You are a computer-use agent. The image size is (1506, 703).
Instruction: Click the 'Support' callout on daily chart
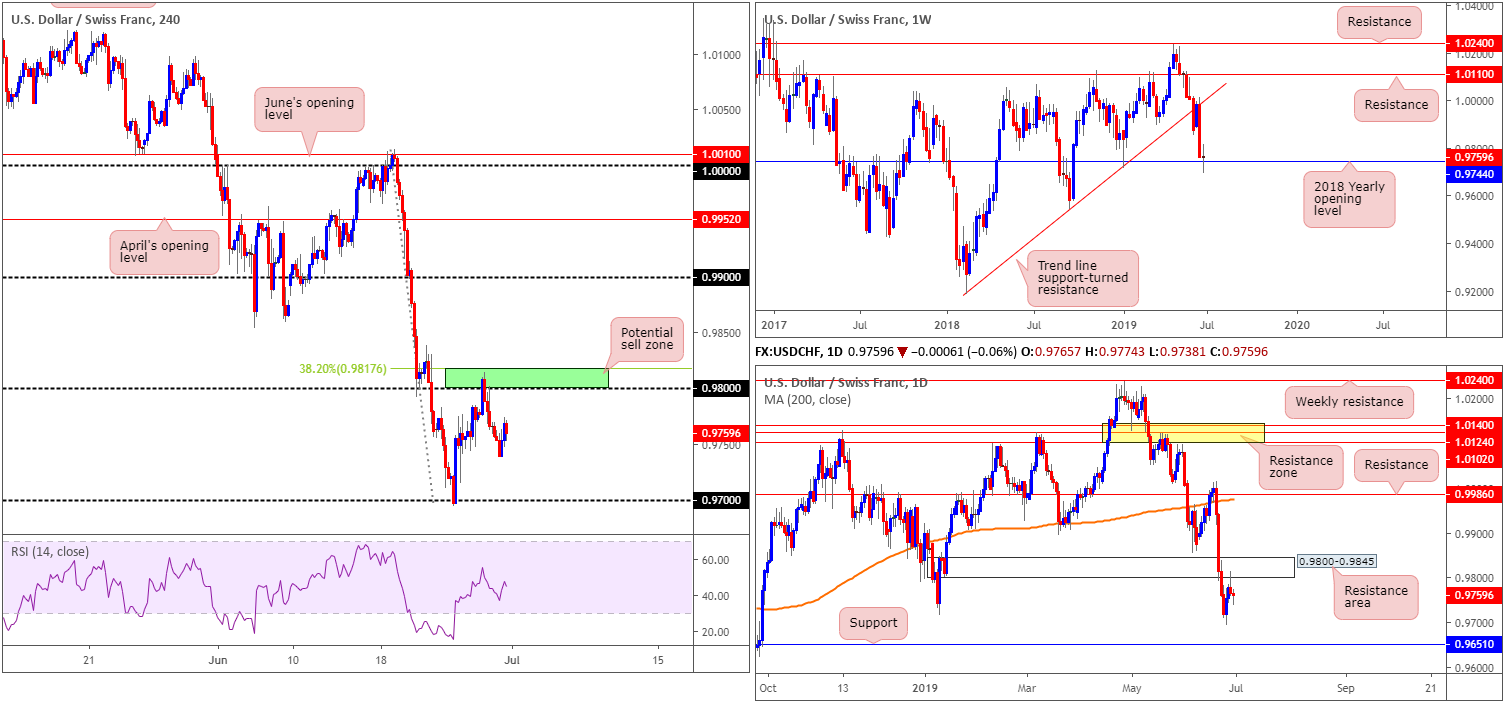click(x=875, y=622)
